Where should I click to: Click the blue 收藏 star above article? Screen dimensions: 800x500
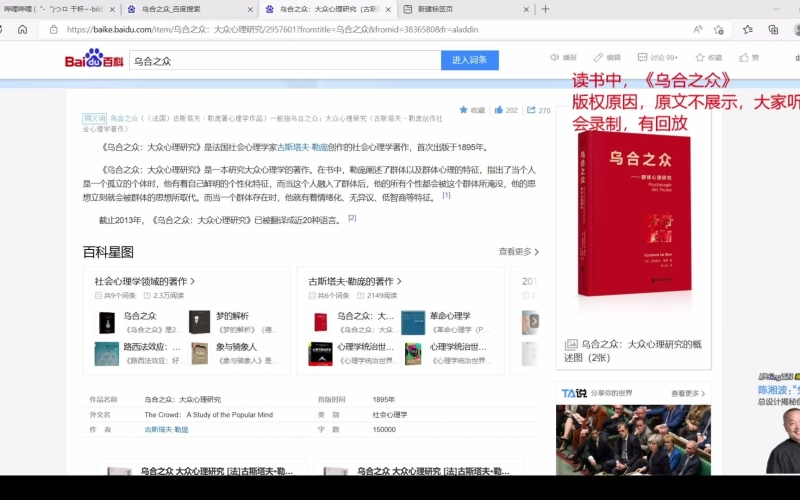[463, 110]
